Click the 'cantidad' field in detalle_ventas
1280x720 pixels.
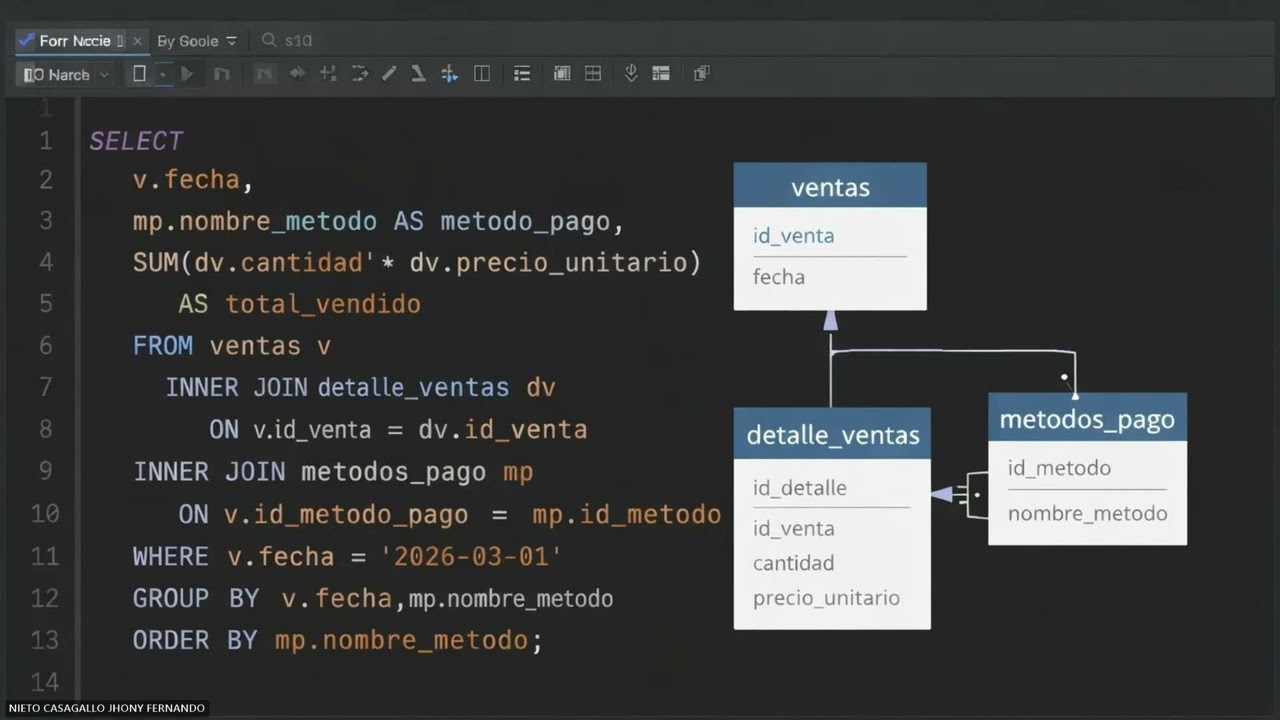(x=793, y=563)
